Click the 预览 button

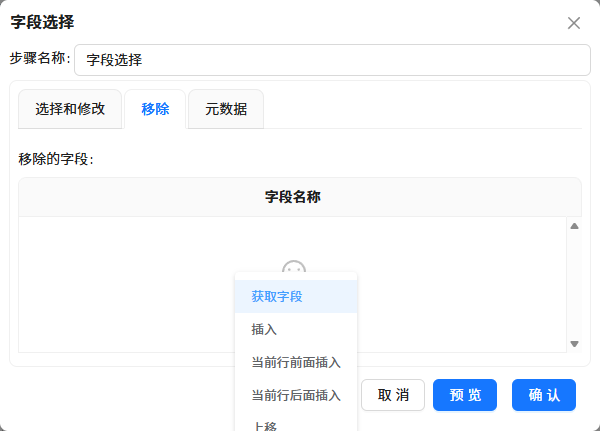click(x=465, y=395)
